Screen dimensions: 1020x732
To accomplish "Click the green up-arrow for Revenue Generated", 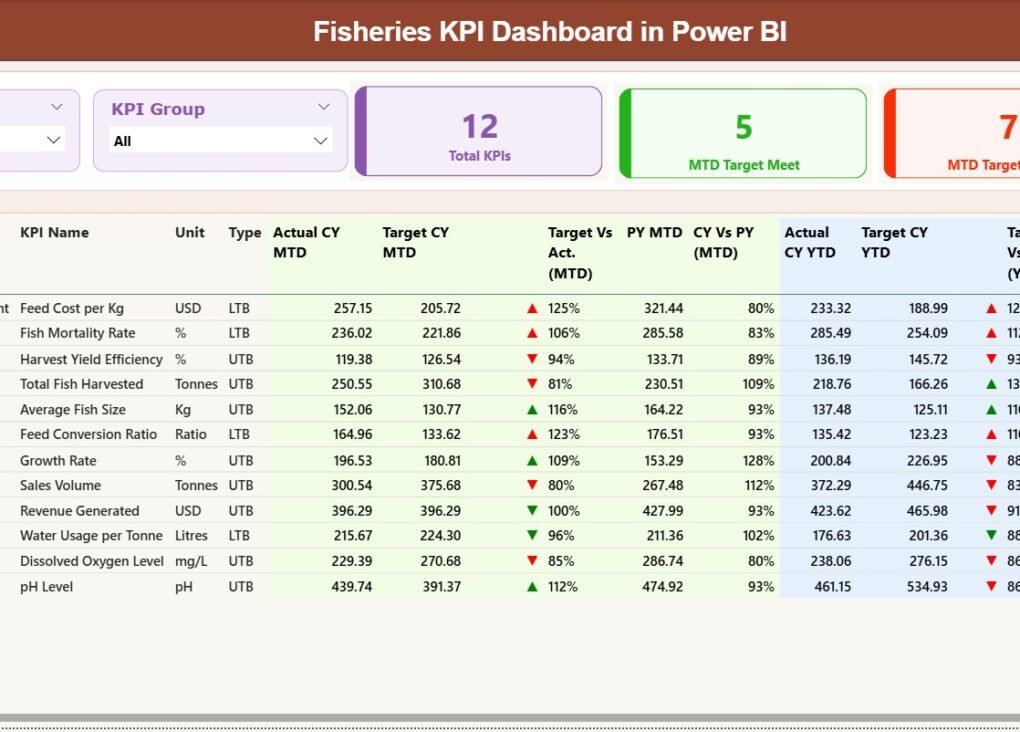I will (531, 510).
